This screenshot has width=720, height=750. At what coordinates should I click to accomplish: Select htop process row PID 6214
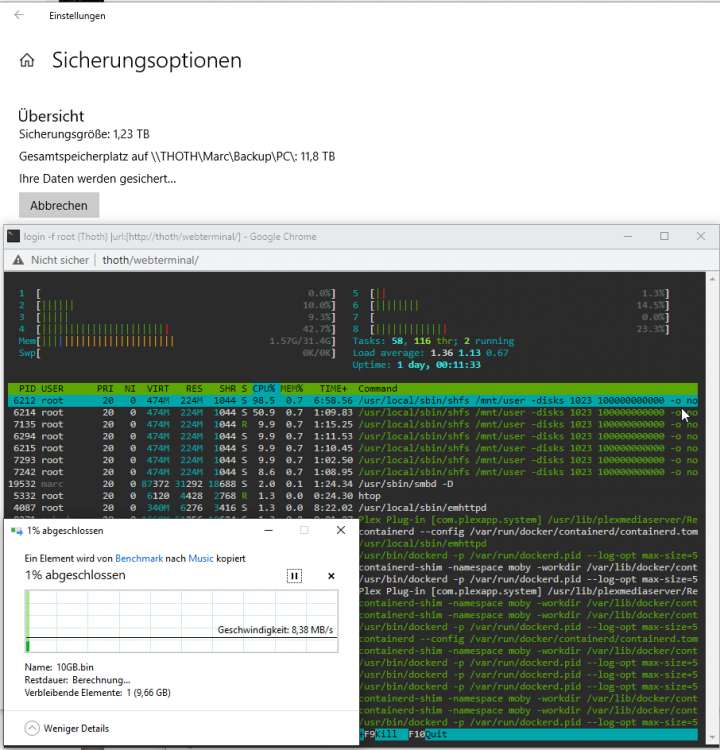coord(353,412)
